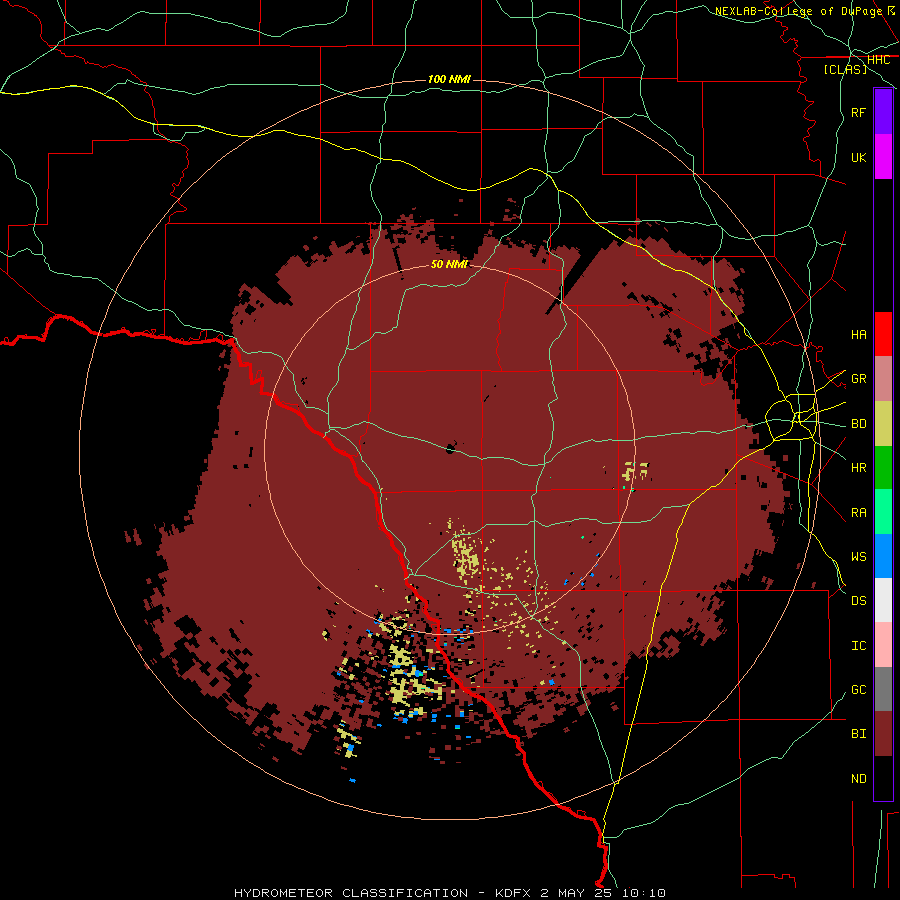
Task: Click the 'GR' legend label
Action: pyautogui.click(x=858, y=379)
